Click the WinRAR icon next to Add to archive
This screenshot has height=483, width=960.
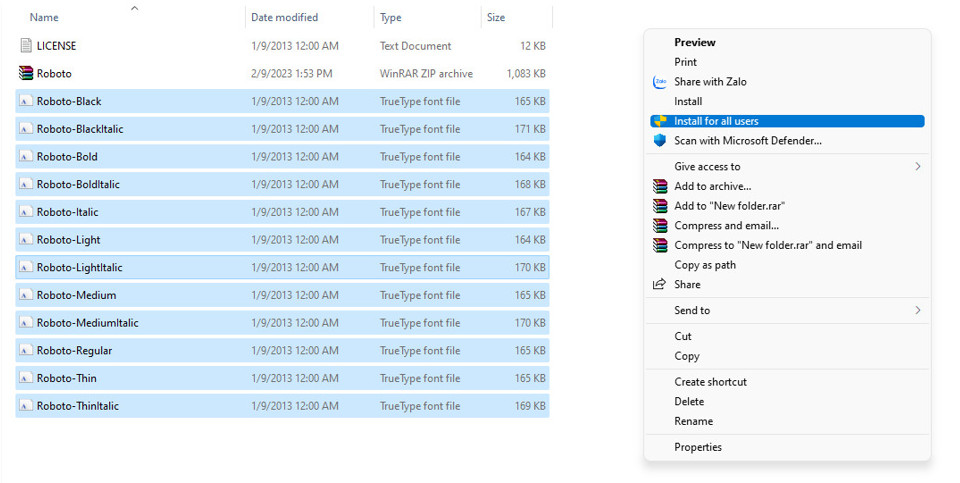coord(659,186)
